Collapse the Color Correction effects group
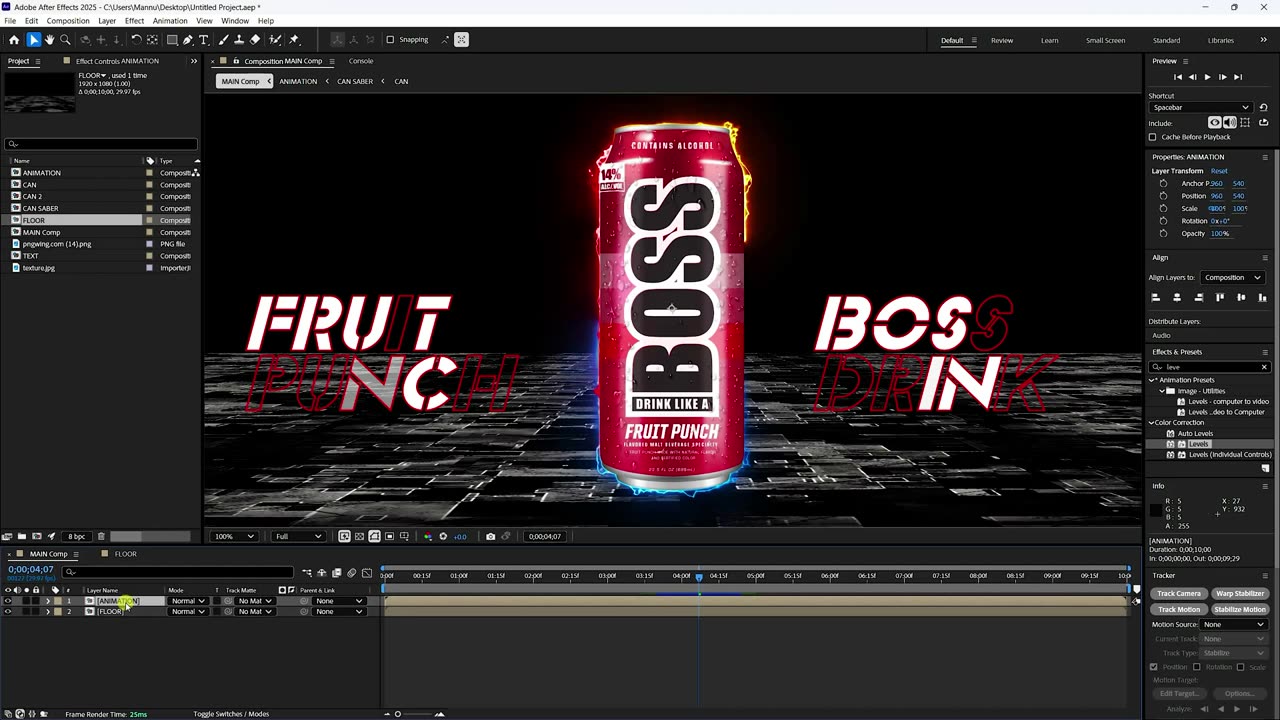This screenshot has width=1280, height=720. pyautogui.click(x=1152, y=423)
